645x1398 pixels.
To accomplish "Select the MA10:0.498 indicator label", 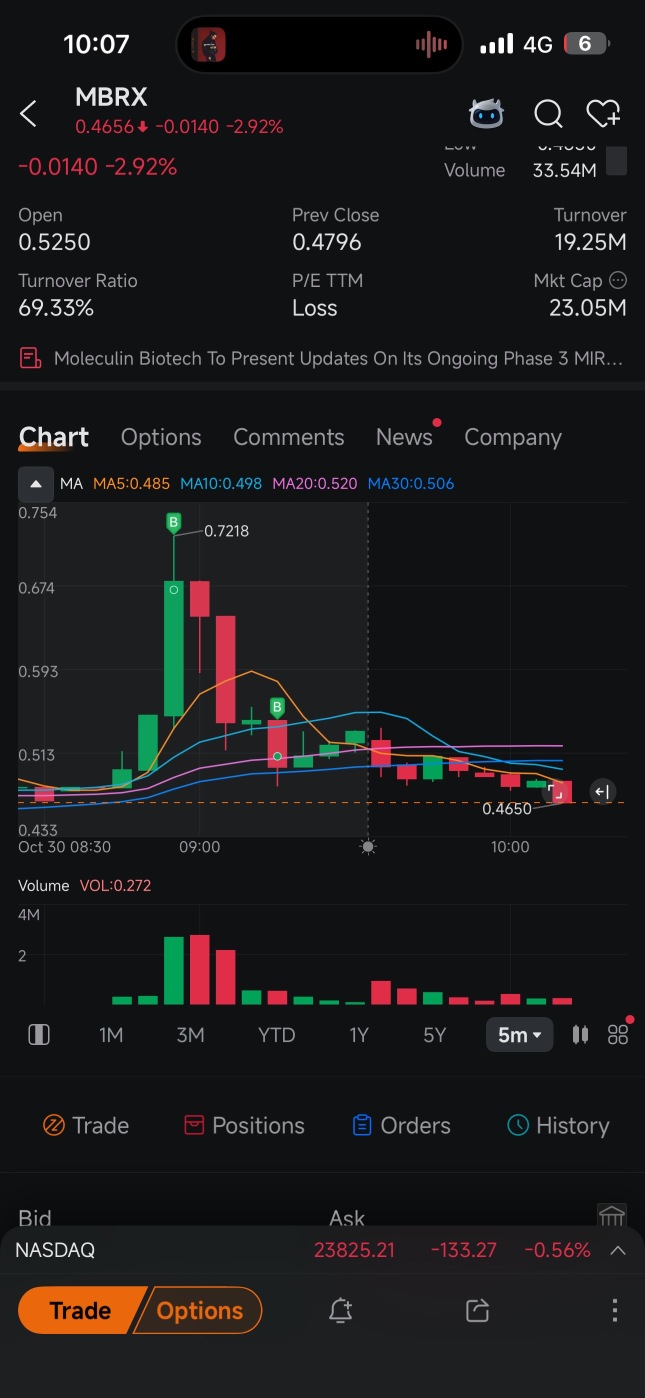I will pos(221,484).
